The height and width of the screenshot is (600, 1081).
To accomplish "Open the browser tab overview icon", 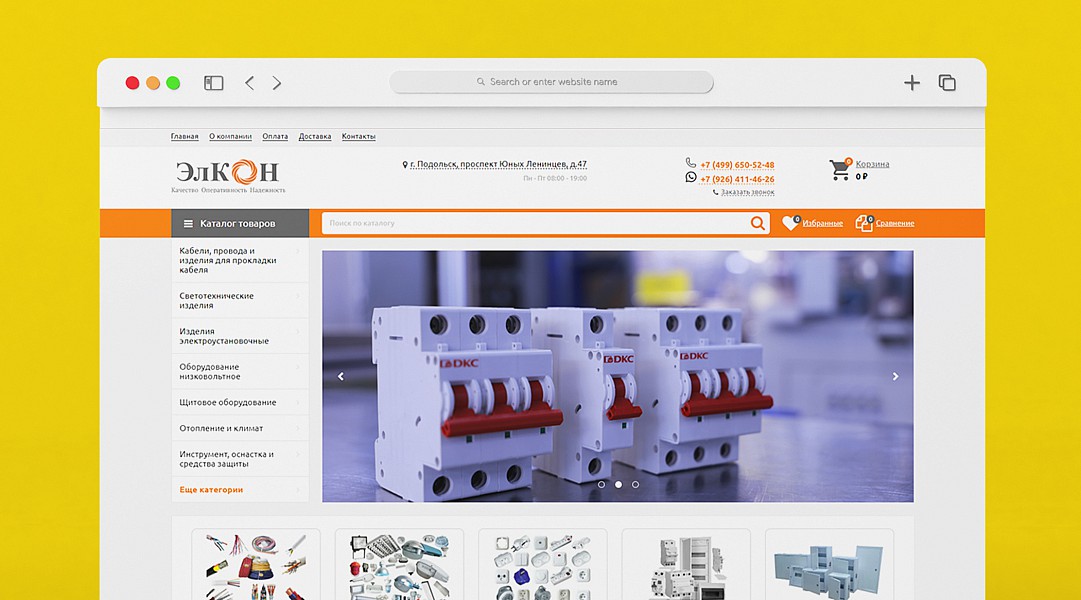I will pyautogui.click(x=947, y=83).
